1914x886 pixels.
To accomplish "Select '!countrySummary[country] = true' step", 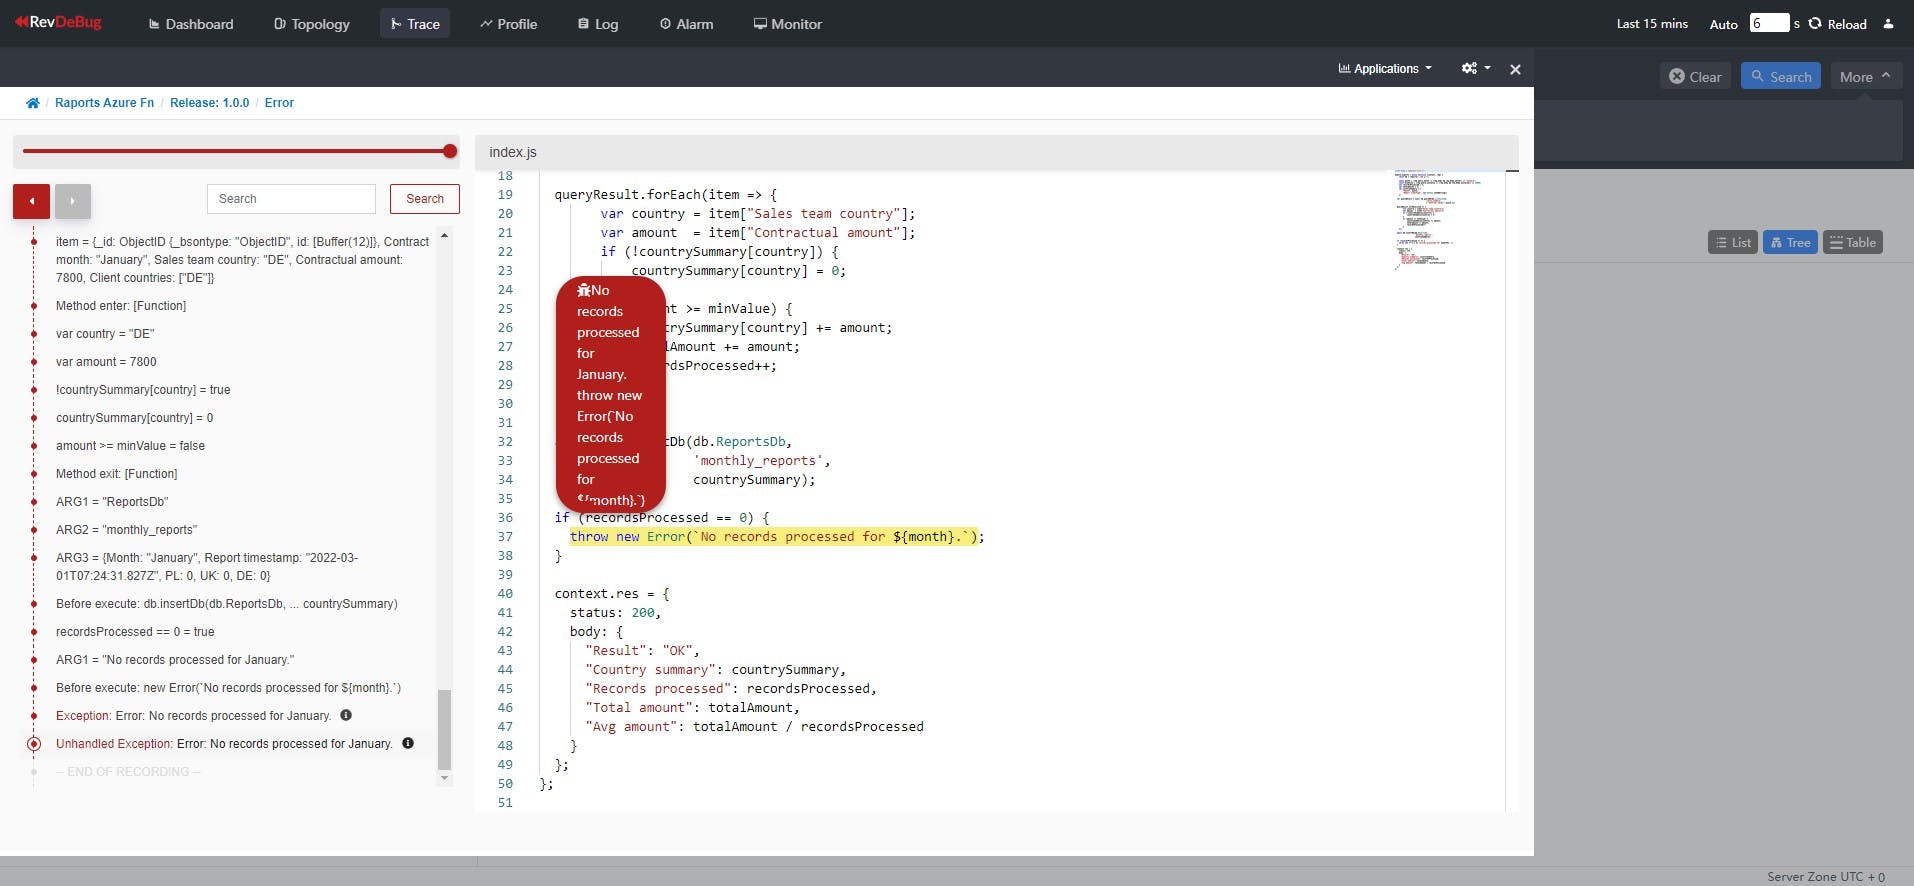I will click(143, 390).
